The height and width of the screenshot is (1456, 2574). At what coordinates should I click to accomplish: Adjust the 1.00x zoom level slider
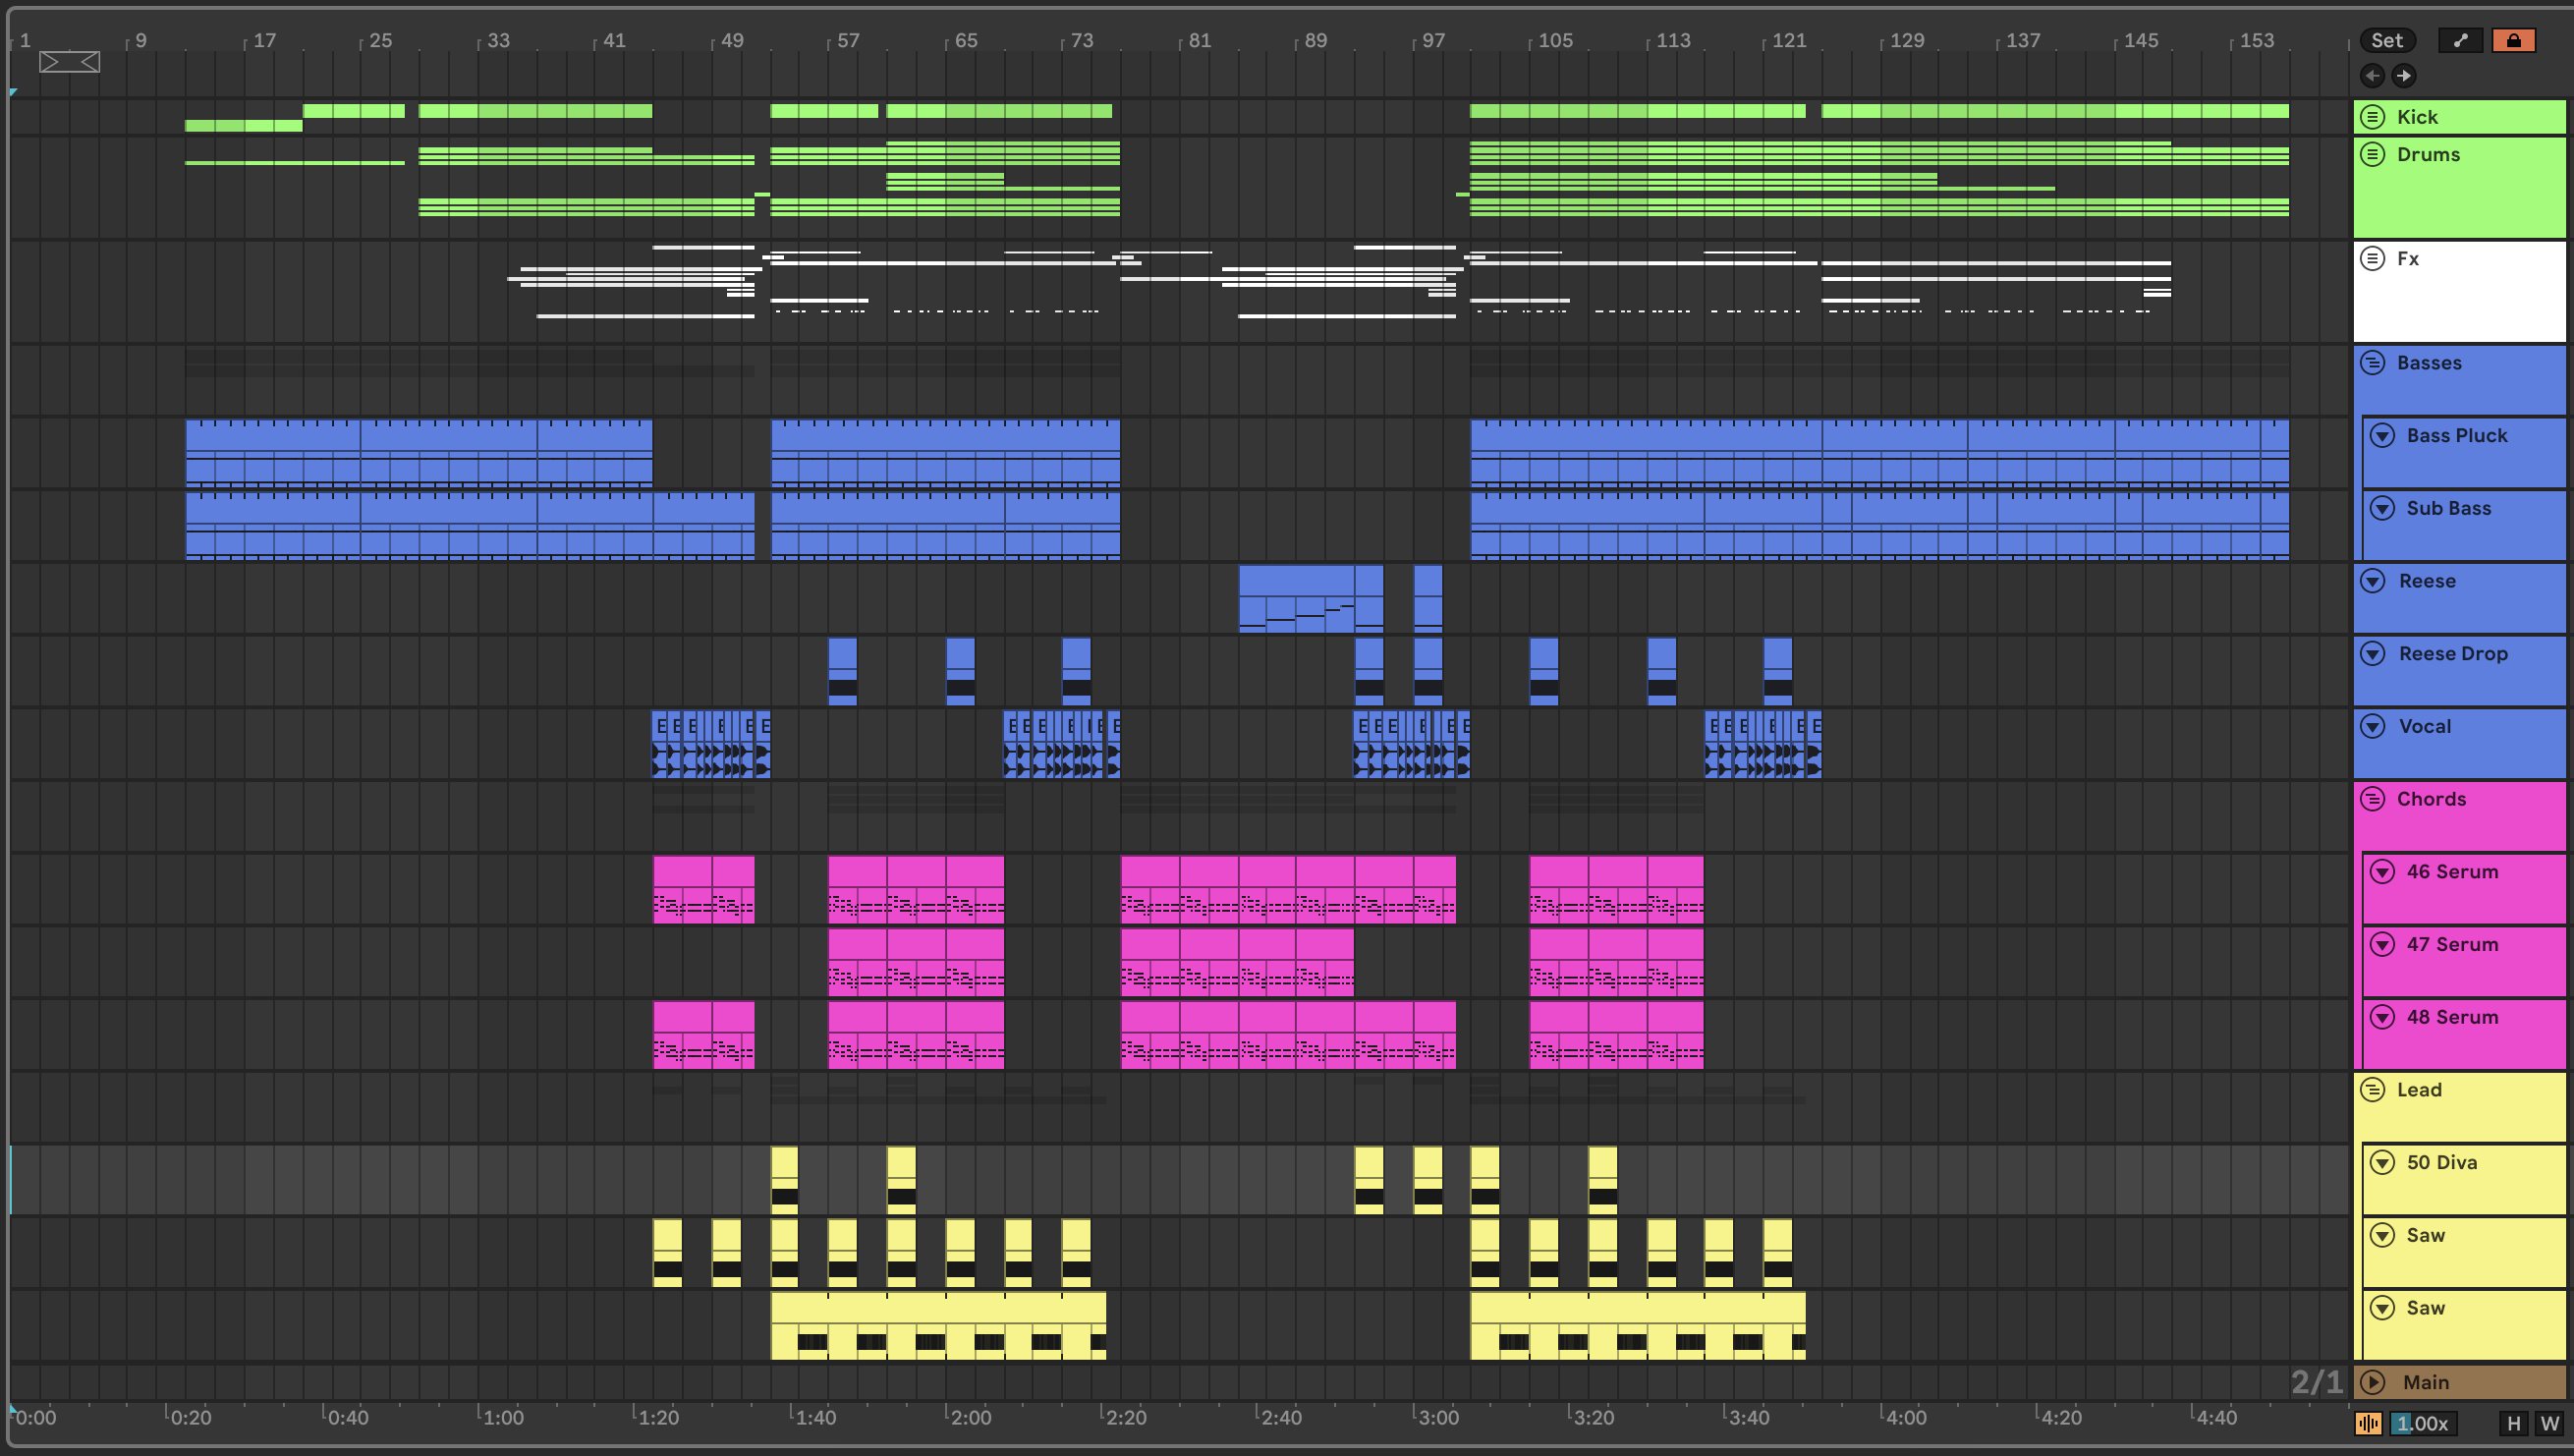click(x=2424, y=1423)
